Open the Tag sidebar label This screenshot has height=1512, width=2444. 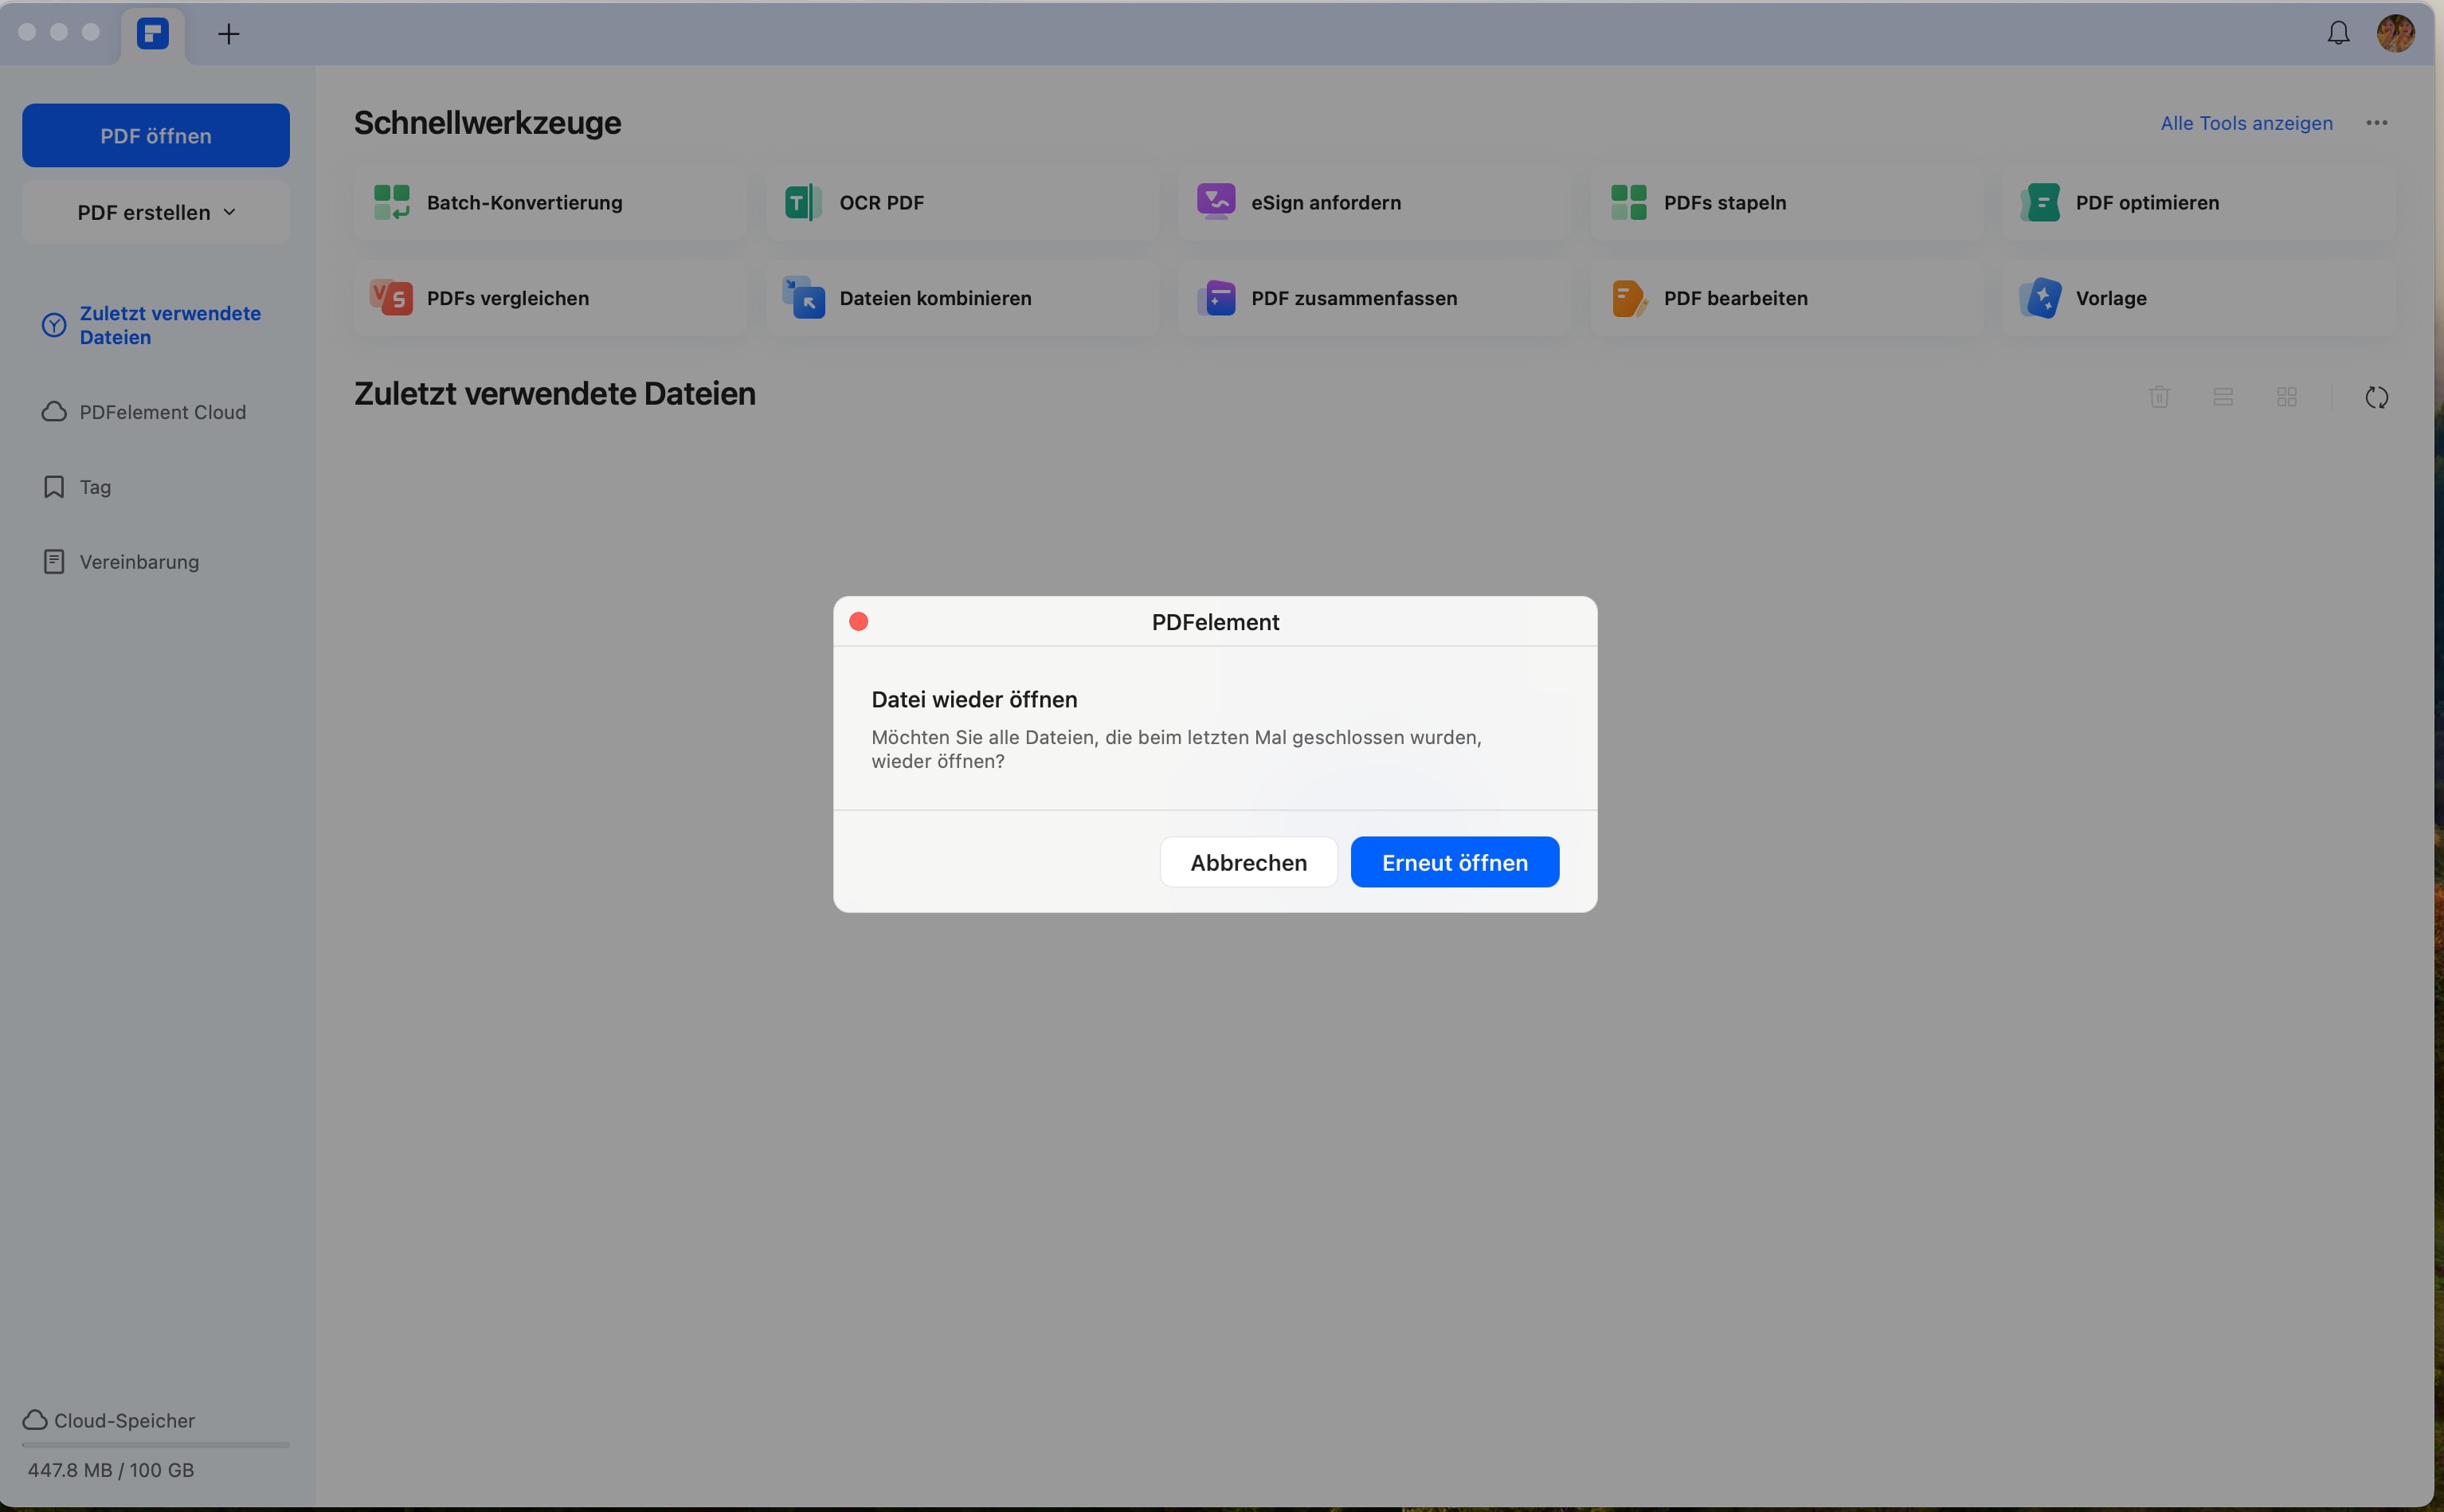[x=95, y=487]
